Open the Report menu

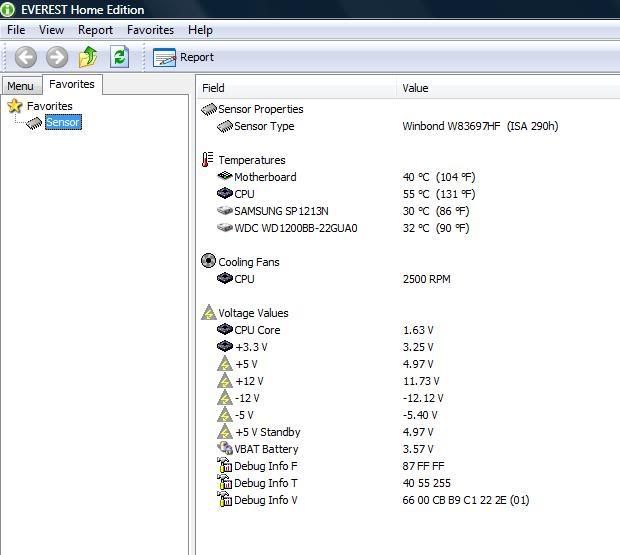[x=95, y=30]
